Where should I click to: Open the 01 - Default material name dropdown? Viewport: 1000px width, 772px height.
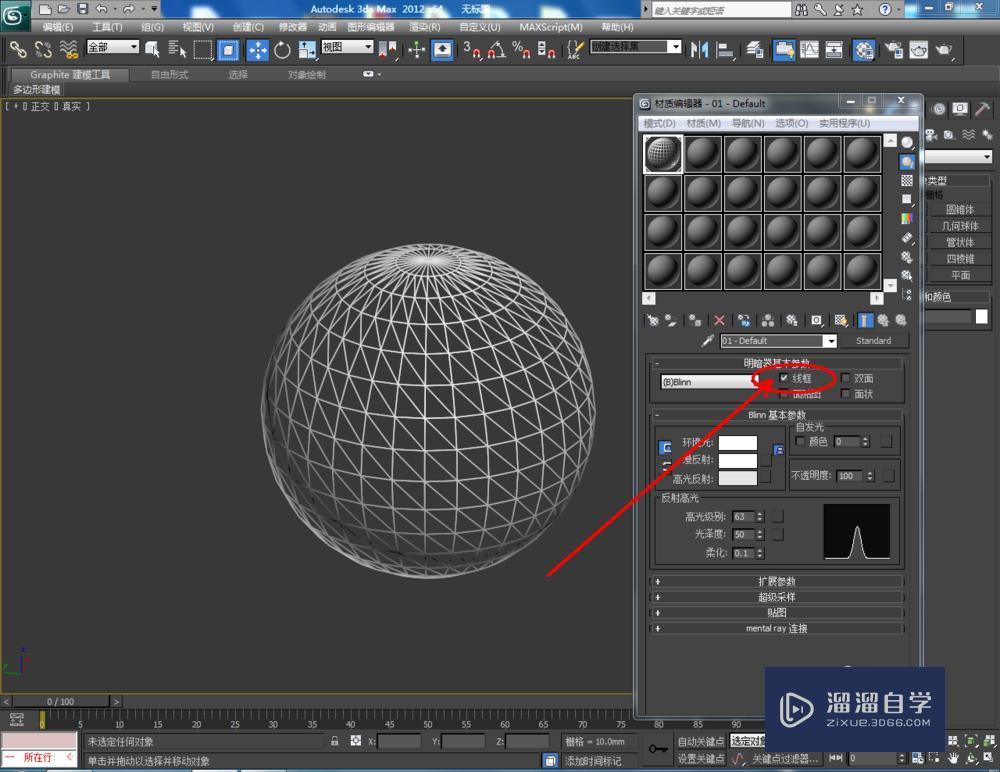[831, 341]
